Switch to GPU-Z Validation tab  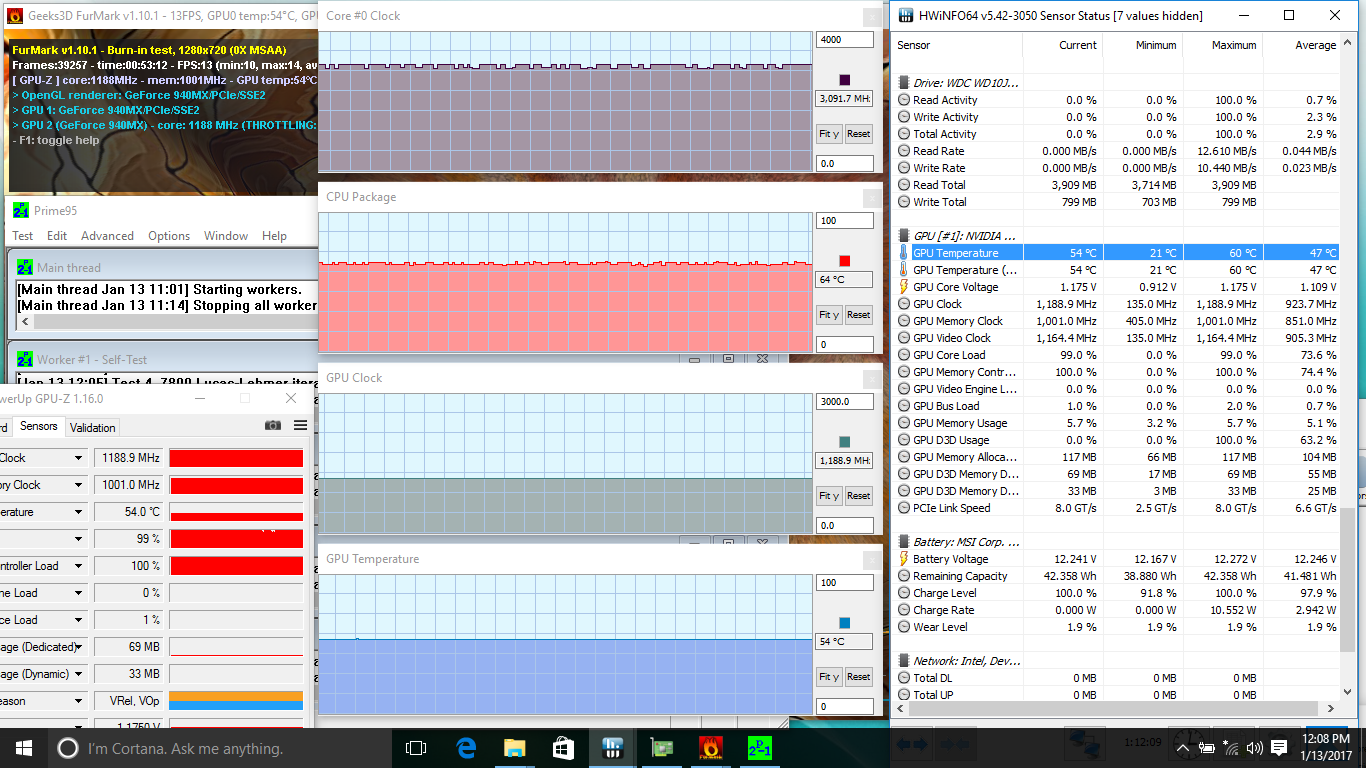pos(93,428)
